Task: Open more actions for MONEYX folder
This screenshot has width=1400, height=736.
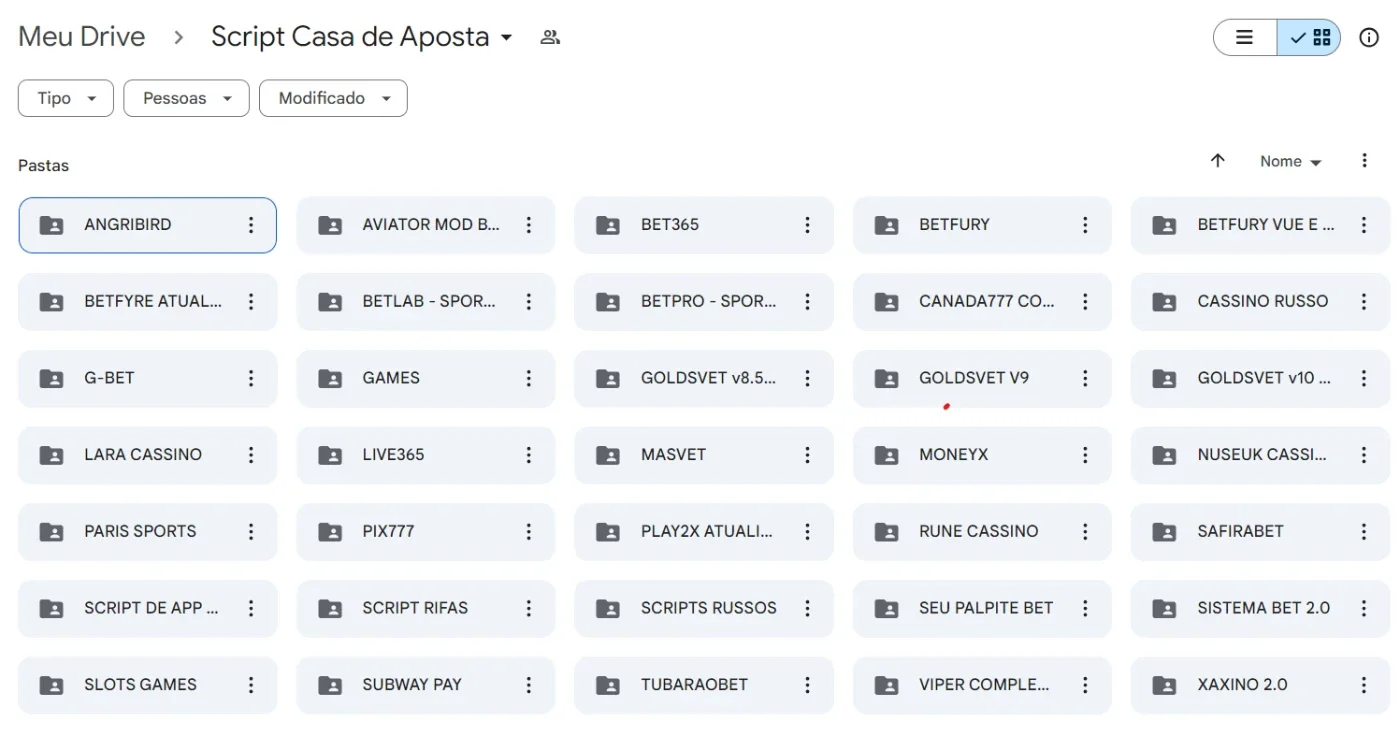Action: click(x=1085, y=455)
